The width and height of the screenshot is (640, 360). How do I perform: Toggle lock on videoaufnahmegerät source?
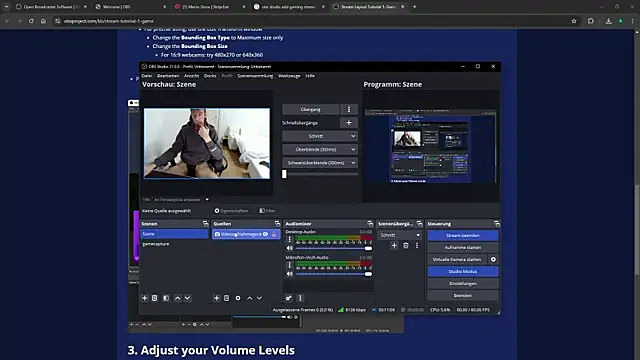point(274,234)
